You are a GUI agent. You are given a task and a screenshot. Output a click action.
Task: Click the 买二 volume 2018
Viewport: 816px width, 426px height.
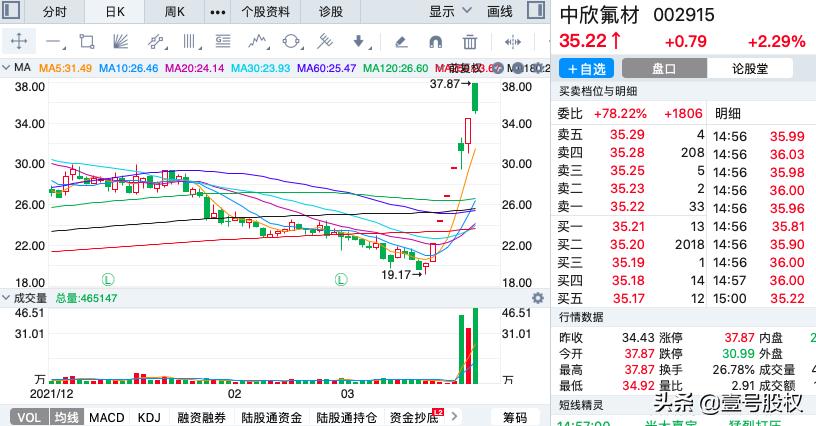(690, 244)
